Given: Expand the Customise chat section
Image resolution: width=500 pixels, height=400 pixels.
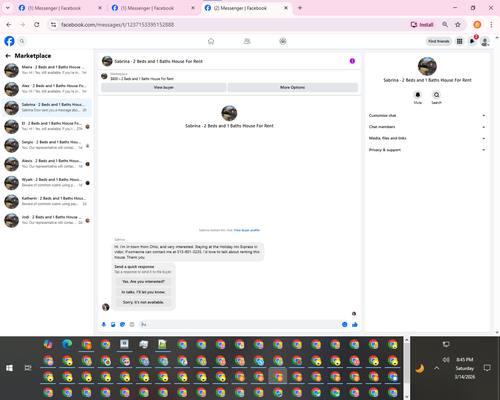Looking at the screenshot, I should point(427,116).
